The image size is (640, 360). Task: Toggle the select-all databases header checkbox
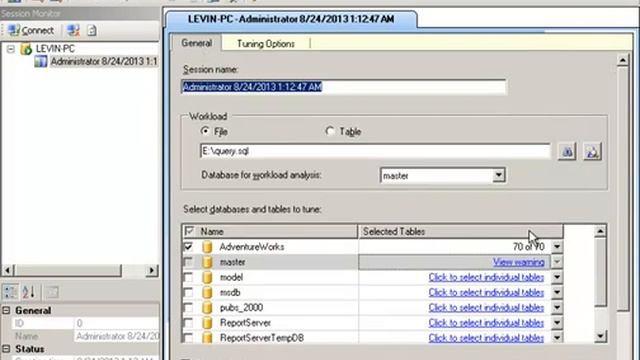tap(189, 231)
